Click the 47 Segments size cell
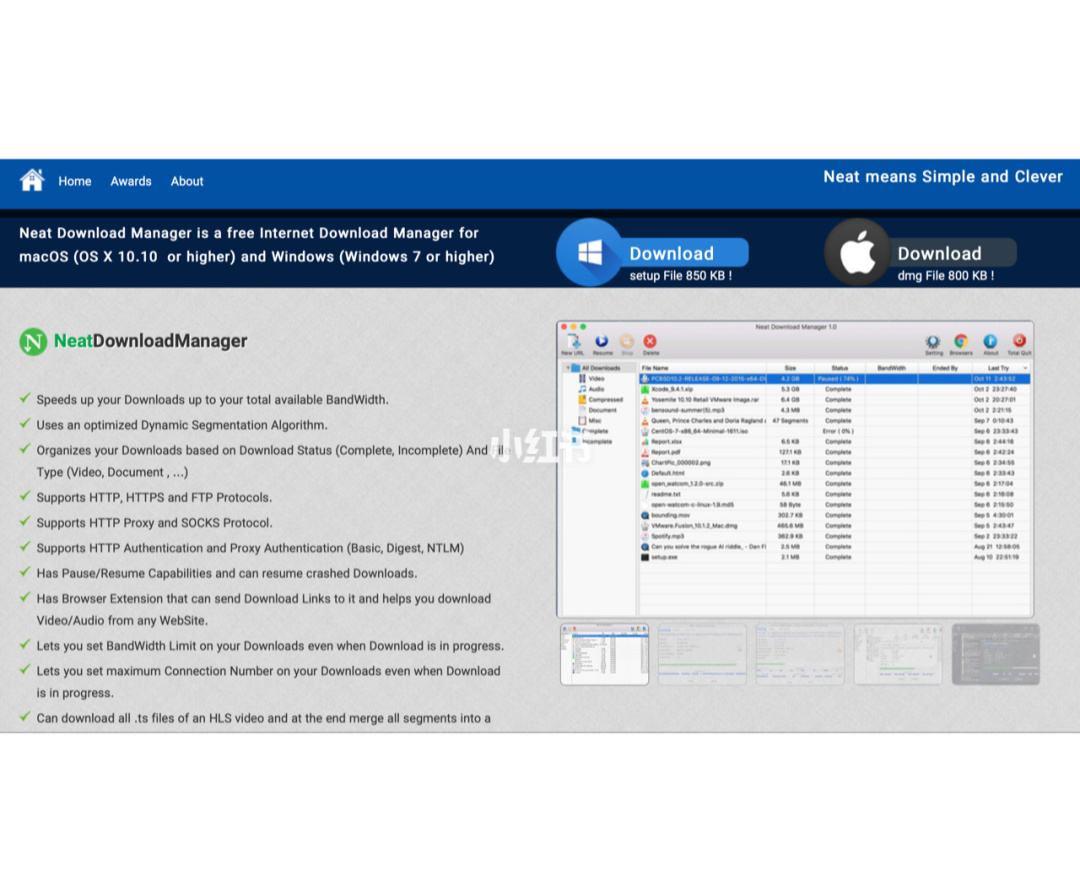This screenshot has height=892, width=1080. point(790,421)
